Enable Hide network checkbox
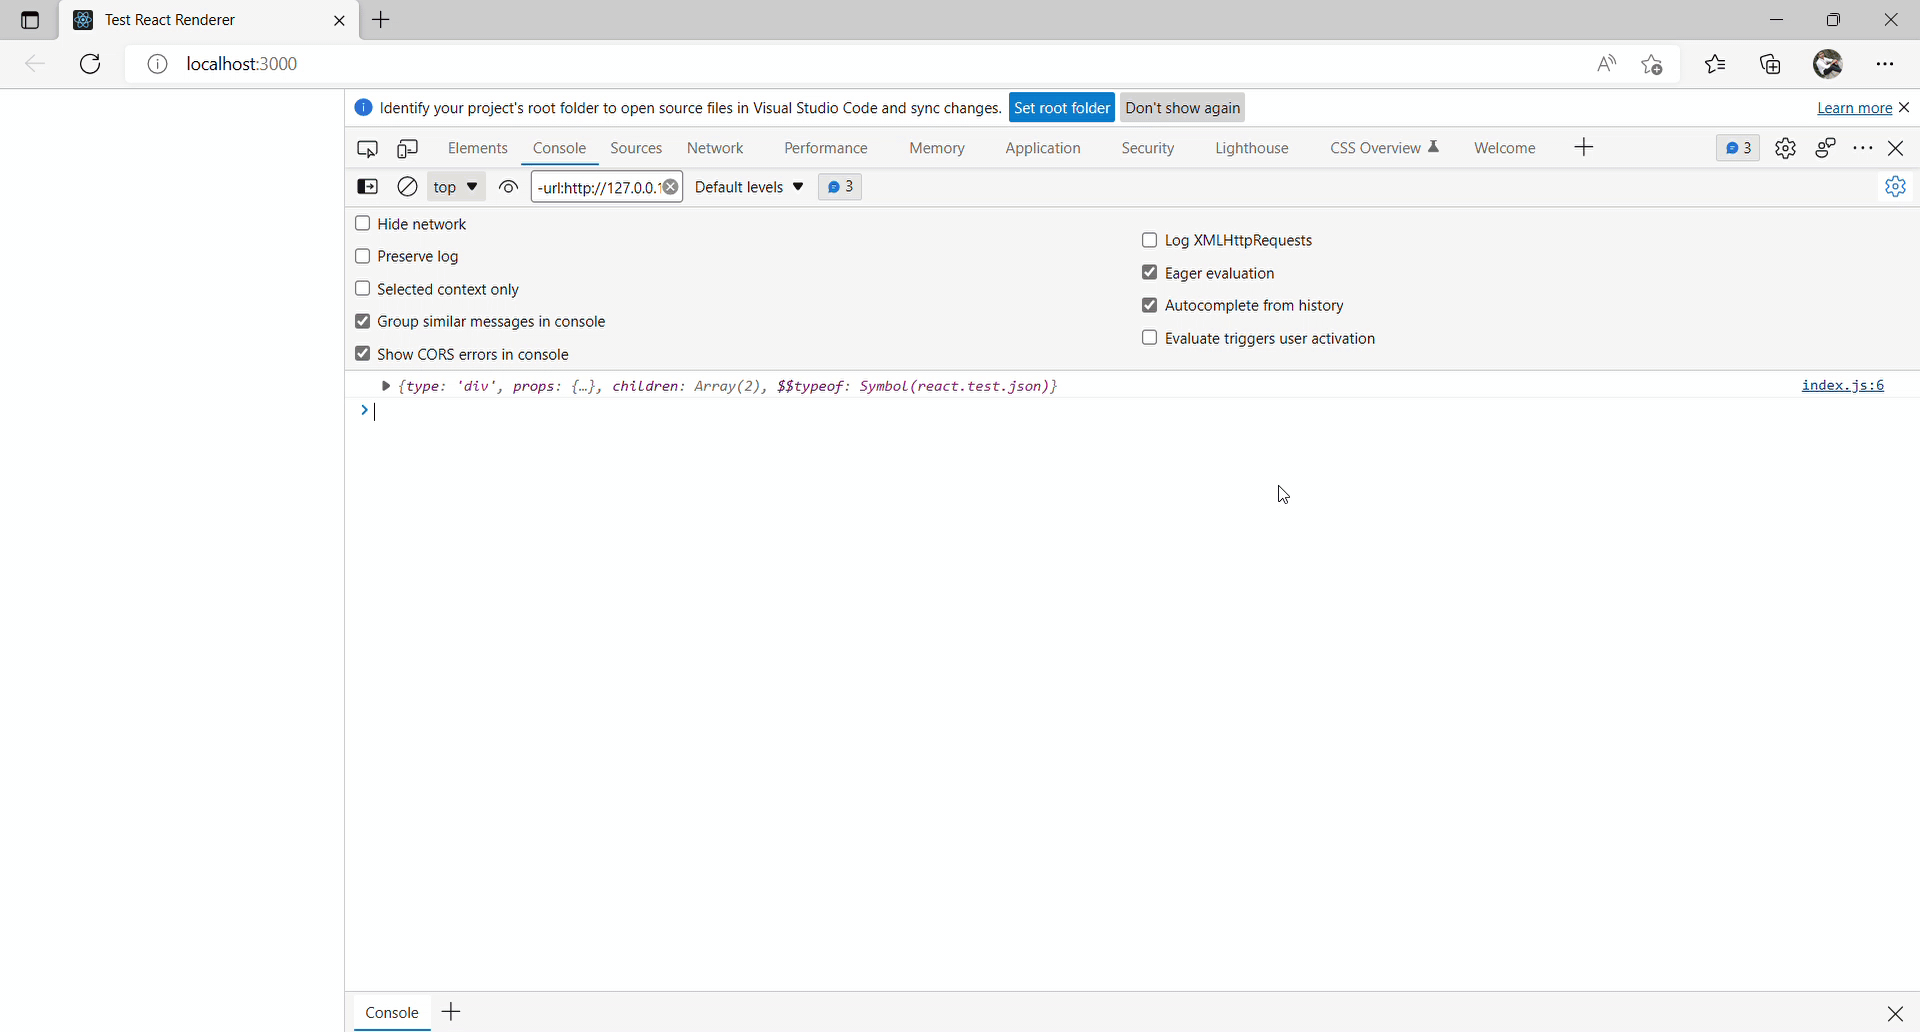This screenshot has height=1032, width=1920. [x=363, y=224]
